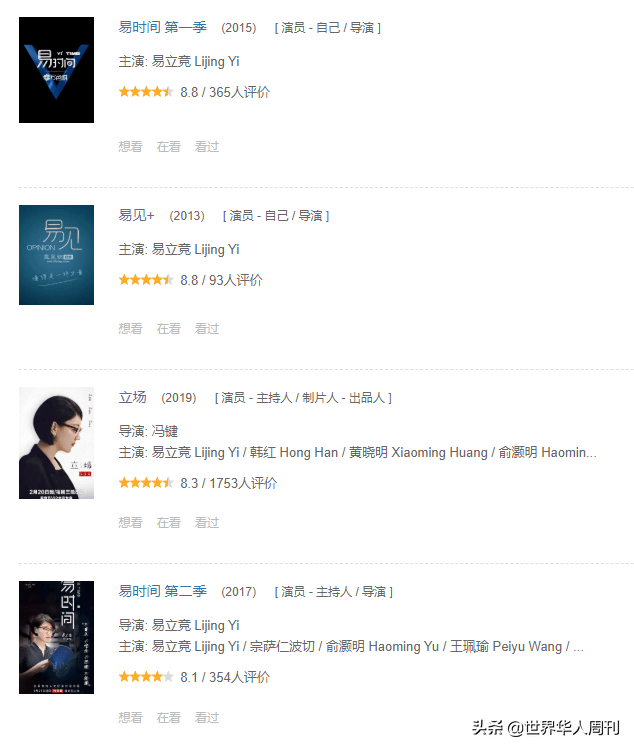Open the 易见+ poster thumbnail
This screenshot has height=750, width=634.
[56, 255]
